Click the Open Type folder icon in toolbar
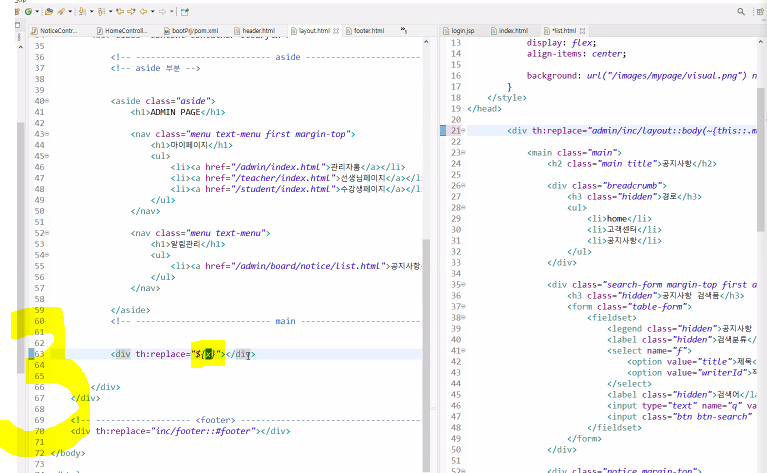767x473 pixels. tap(49, 11)
